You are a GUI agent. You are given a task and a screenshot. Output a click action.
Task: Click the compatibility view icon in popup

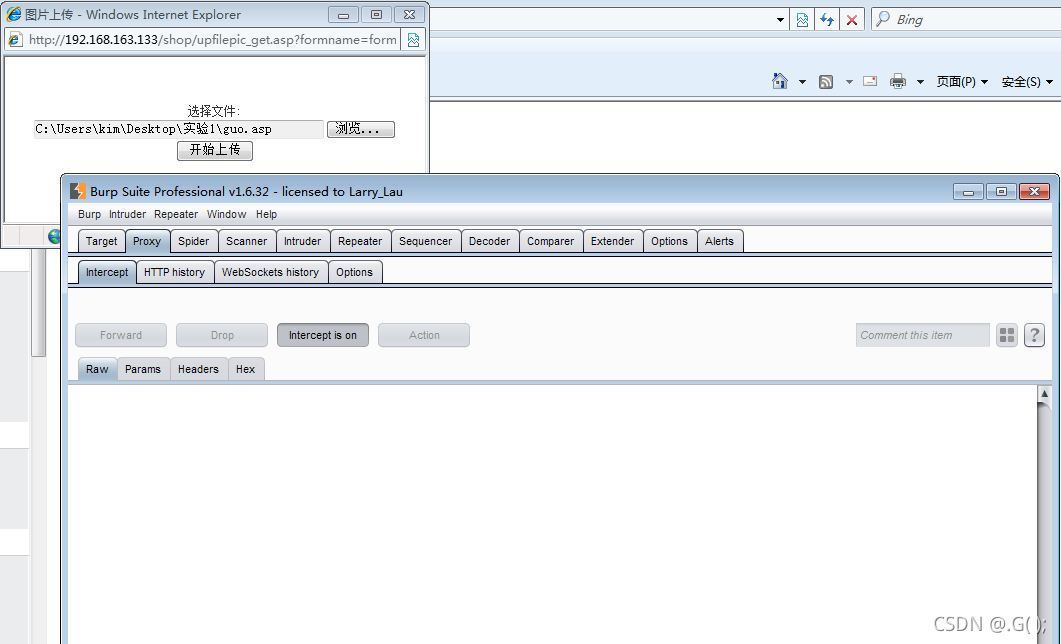[x=413, y=40]
